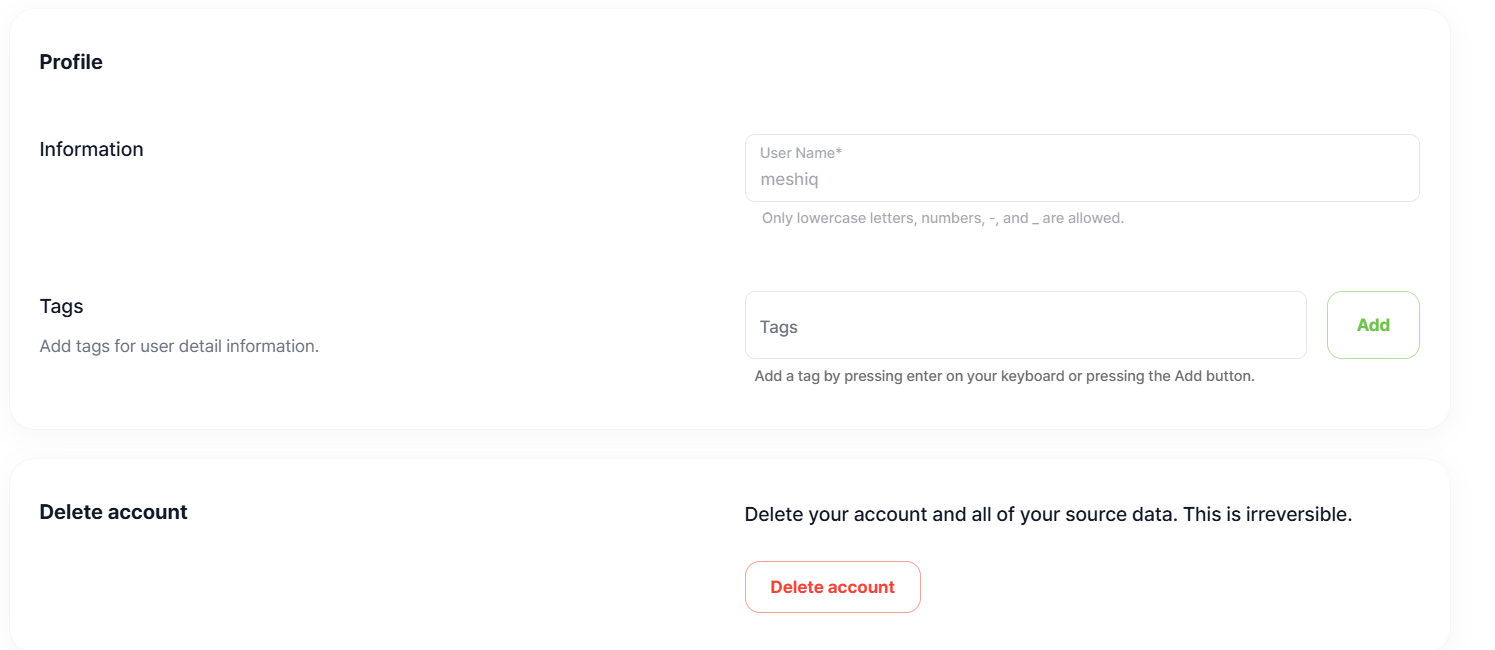Select the lowercase letters hint text
1495x650 pixels.
[x=940, y=217]
